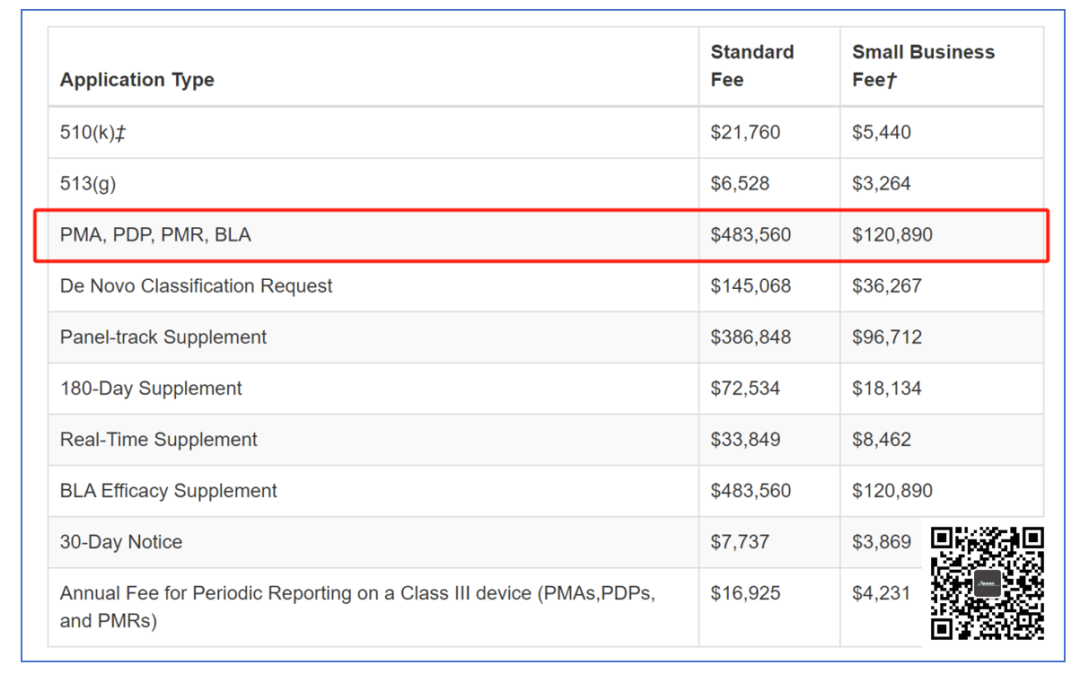The image size is (1080, 674).
Task: Select the Annual Fee for Periodic Reporting cell
Action: tap(357, 606)
